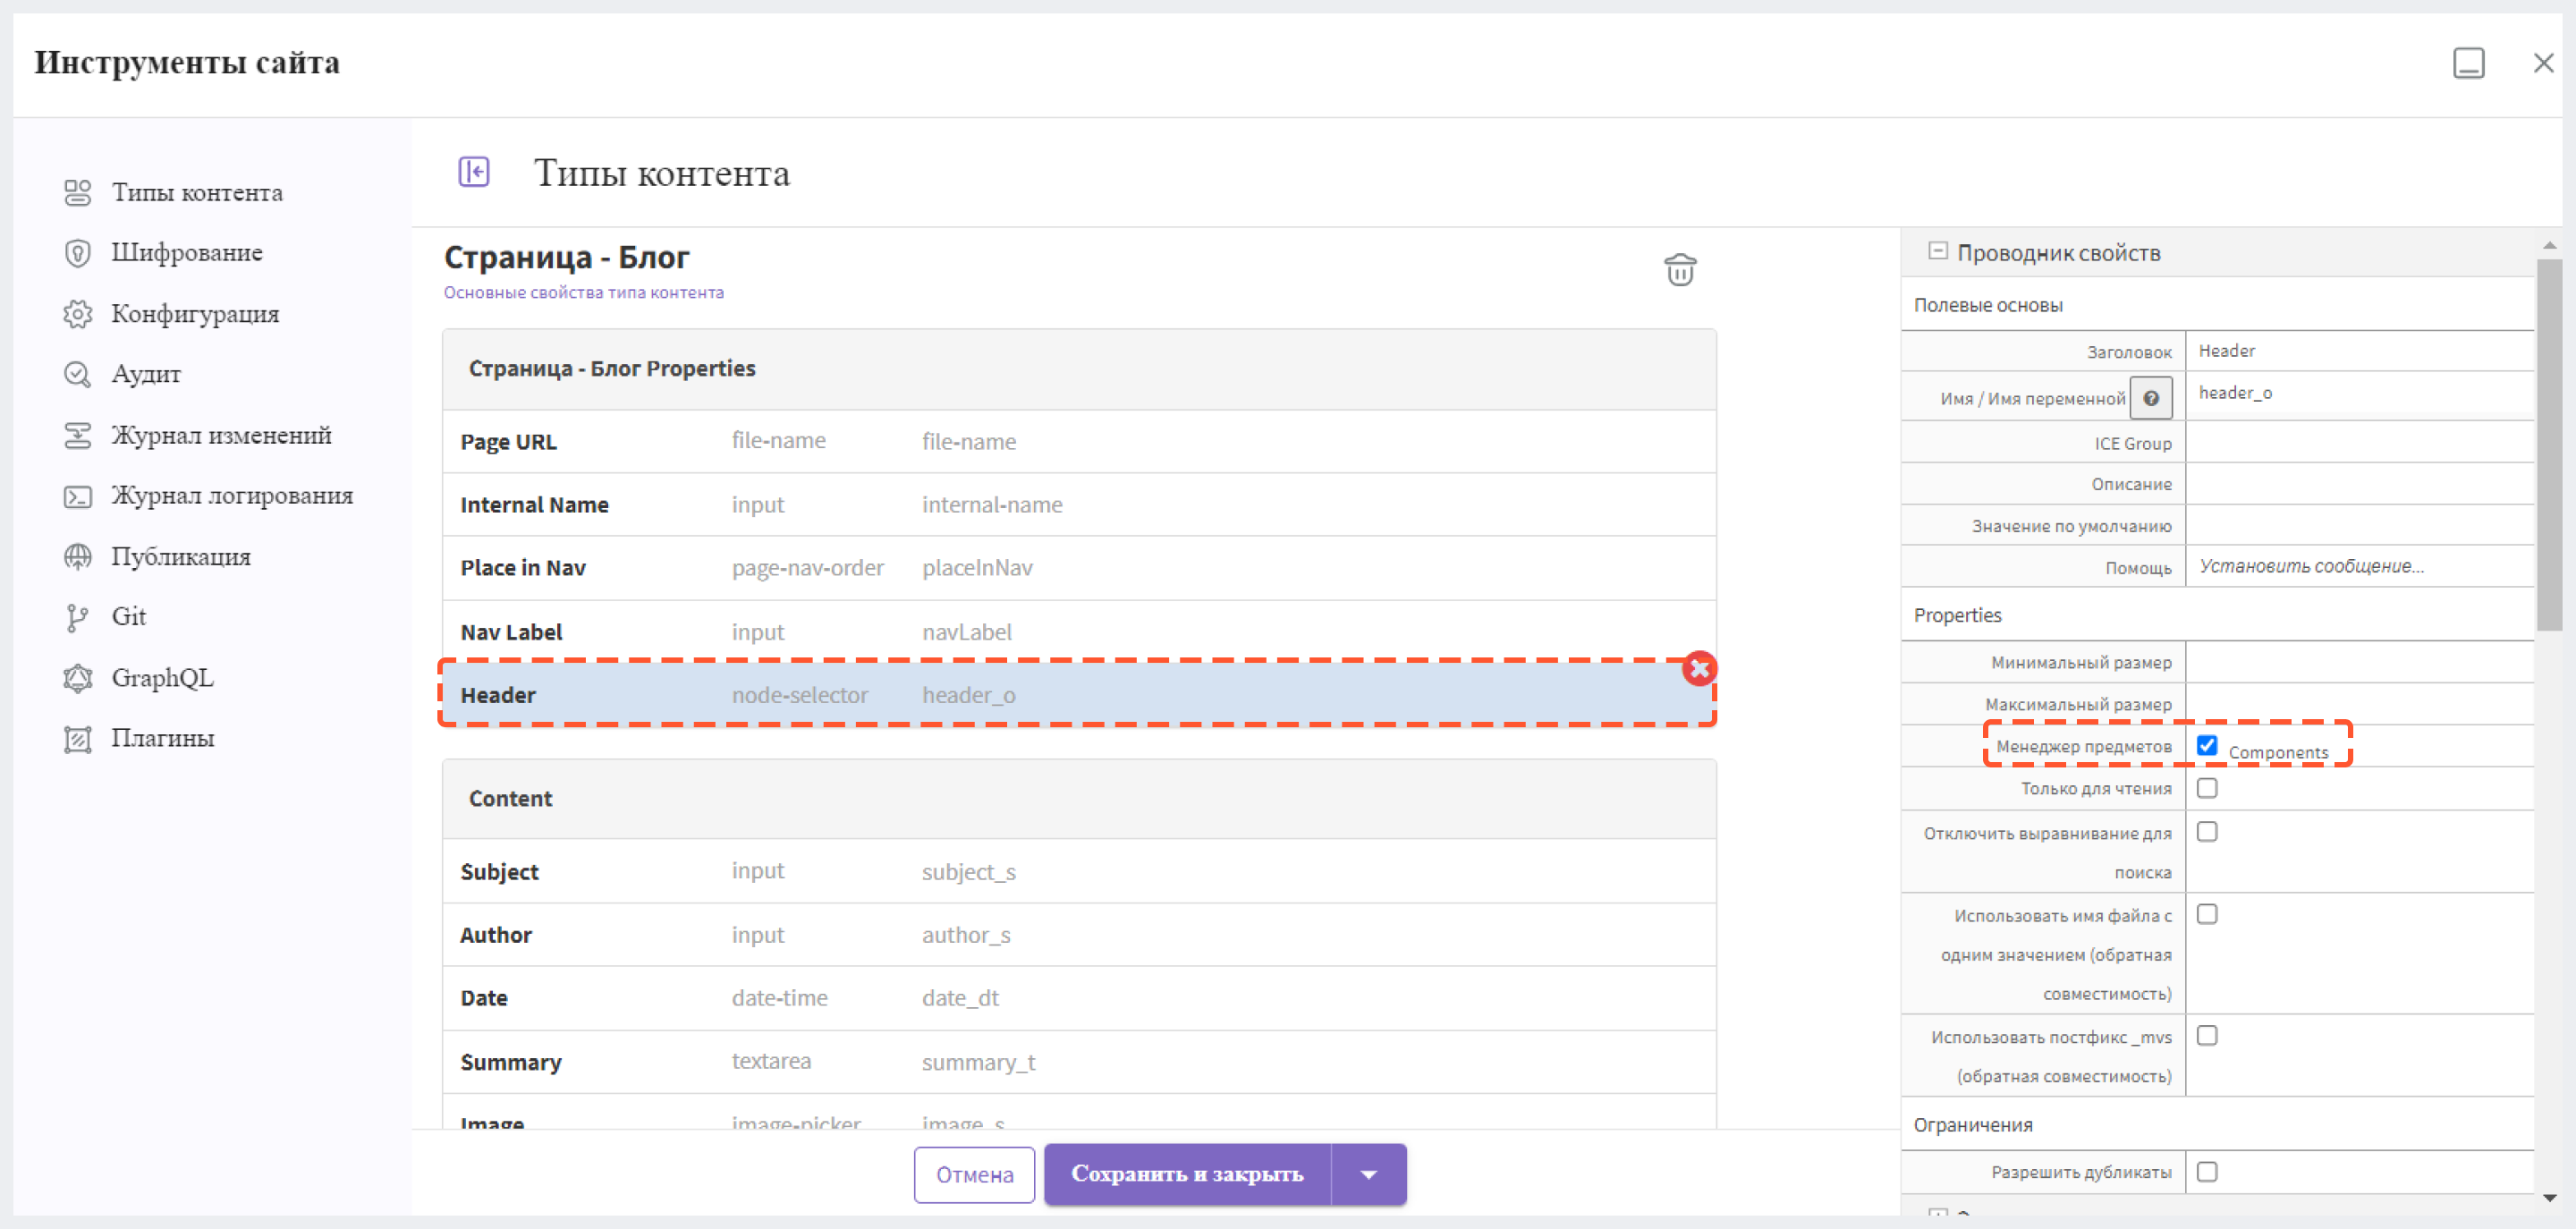Open the save options dropdown arrow

pos(1368,1174)
